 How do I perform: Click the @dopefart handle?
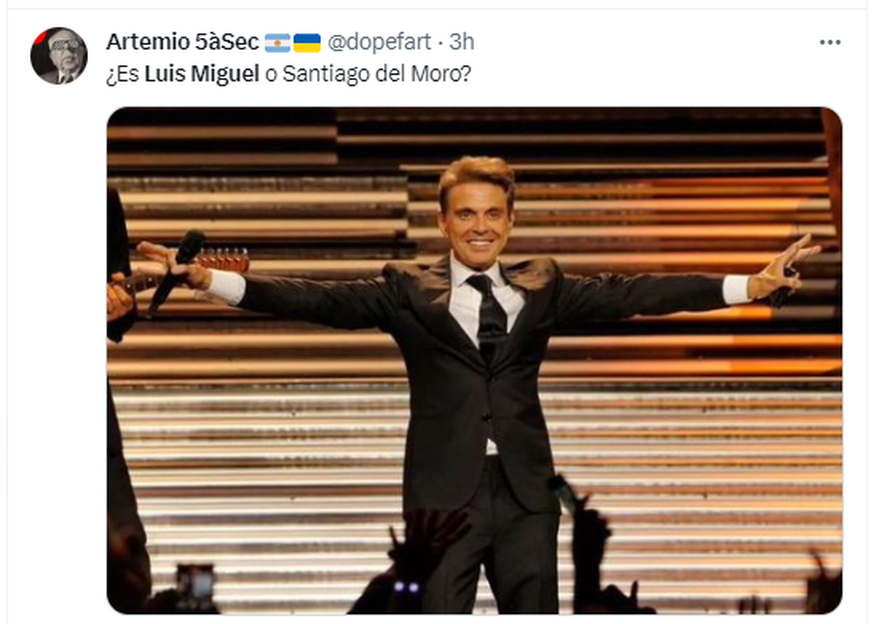point(379,42)
